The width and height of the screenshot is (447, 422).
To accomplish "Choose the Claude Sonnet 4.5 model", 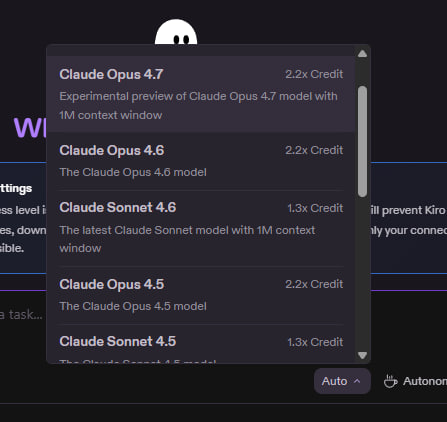I will 201,344.
